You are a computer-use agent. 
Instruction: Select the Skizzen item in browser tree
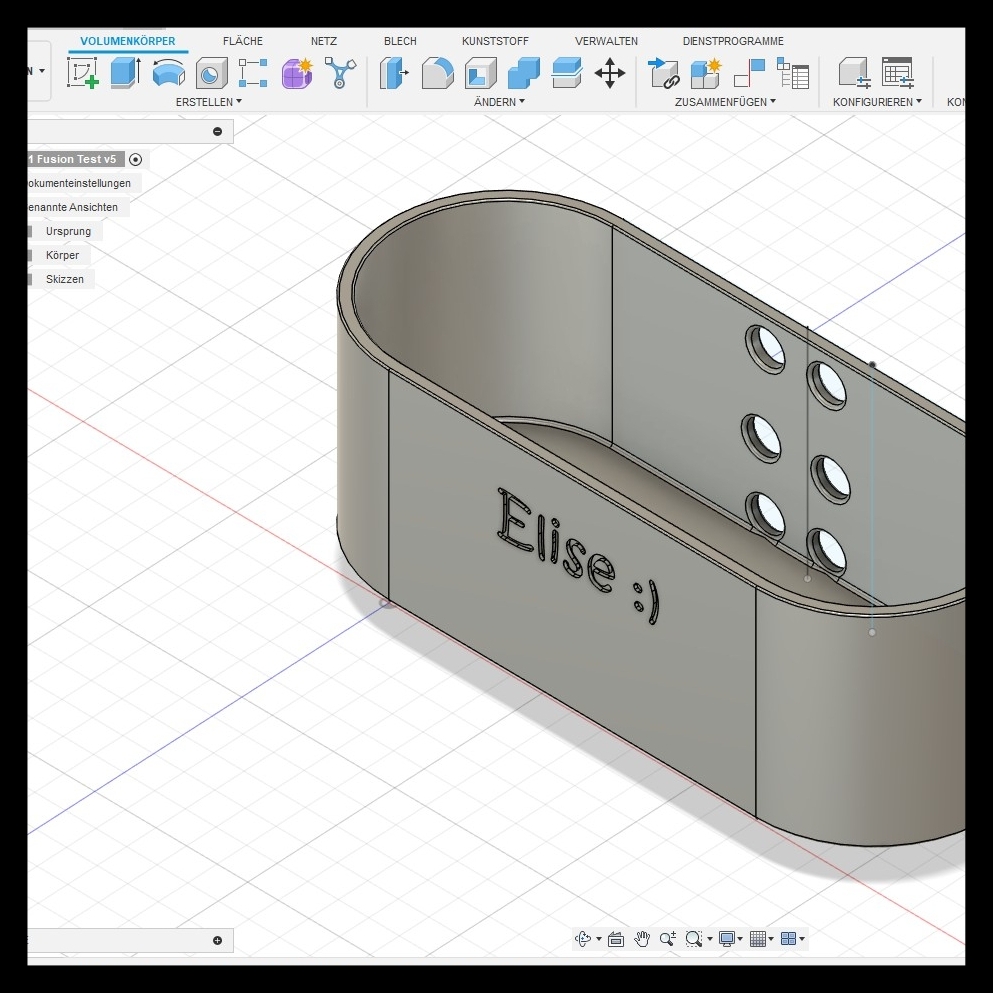[x=65, y=279]
